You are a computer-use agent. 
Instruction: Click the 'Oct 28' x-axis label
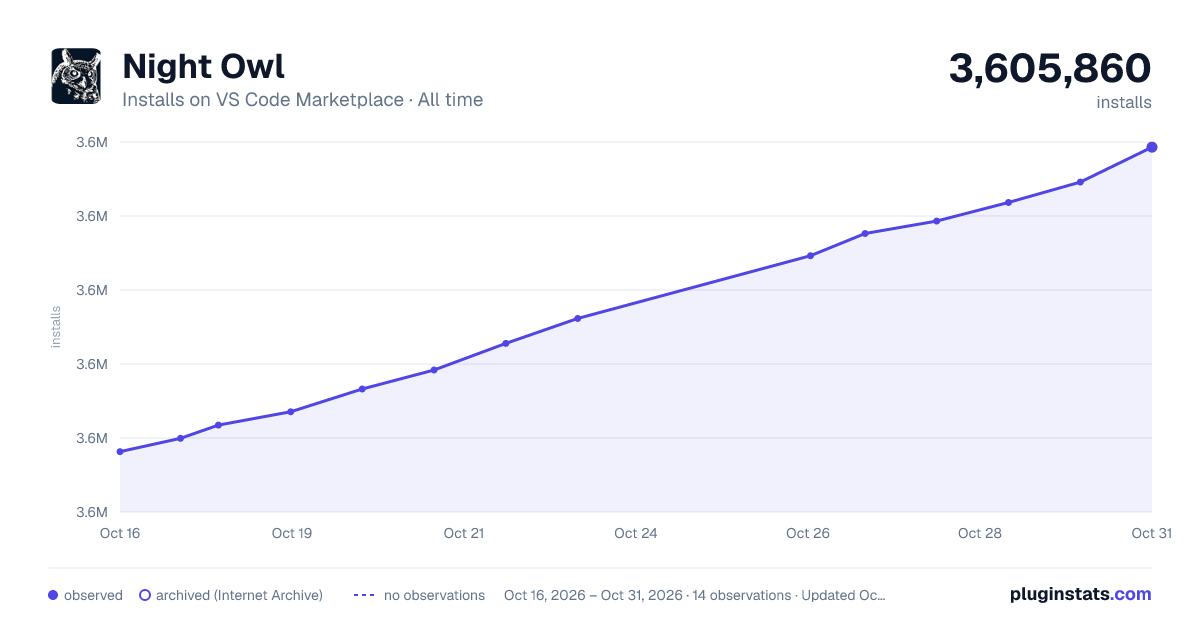980,533
